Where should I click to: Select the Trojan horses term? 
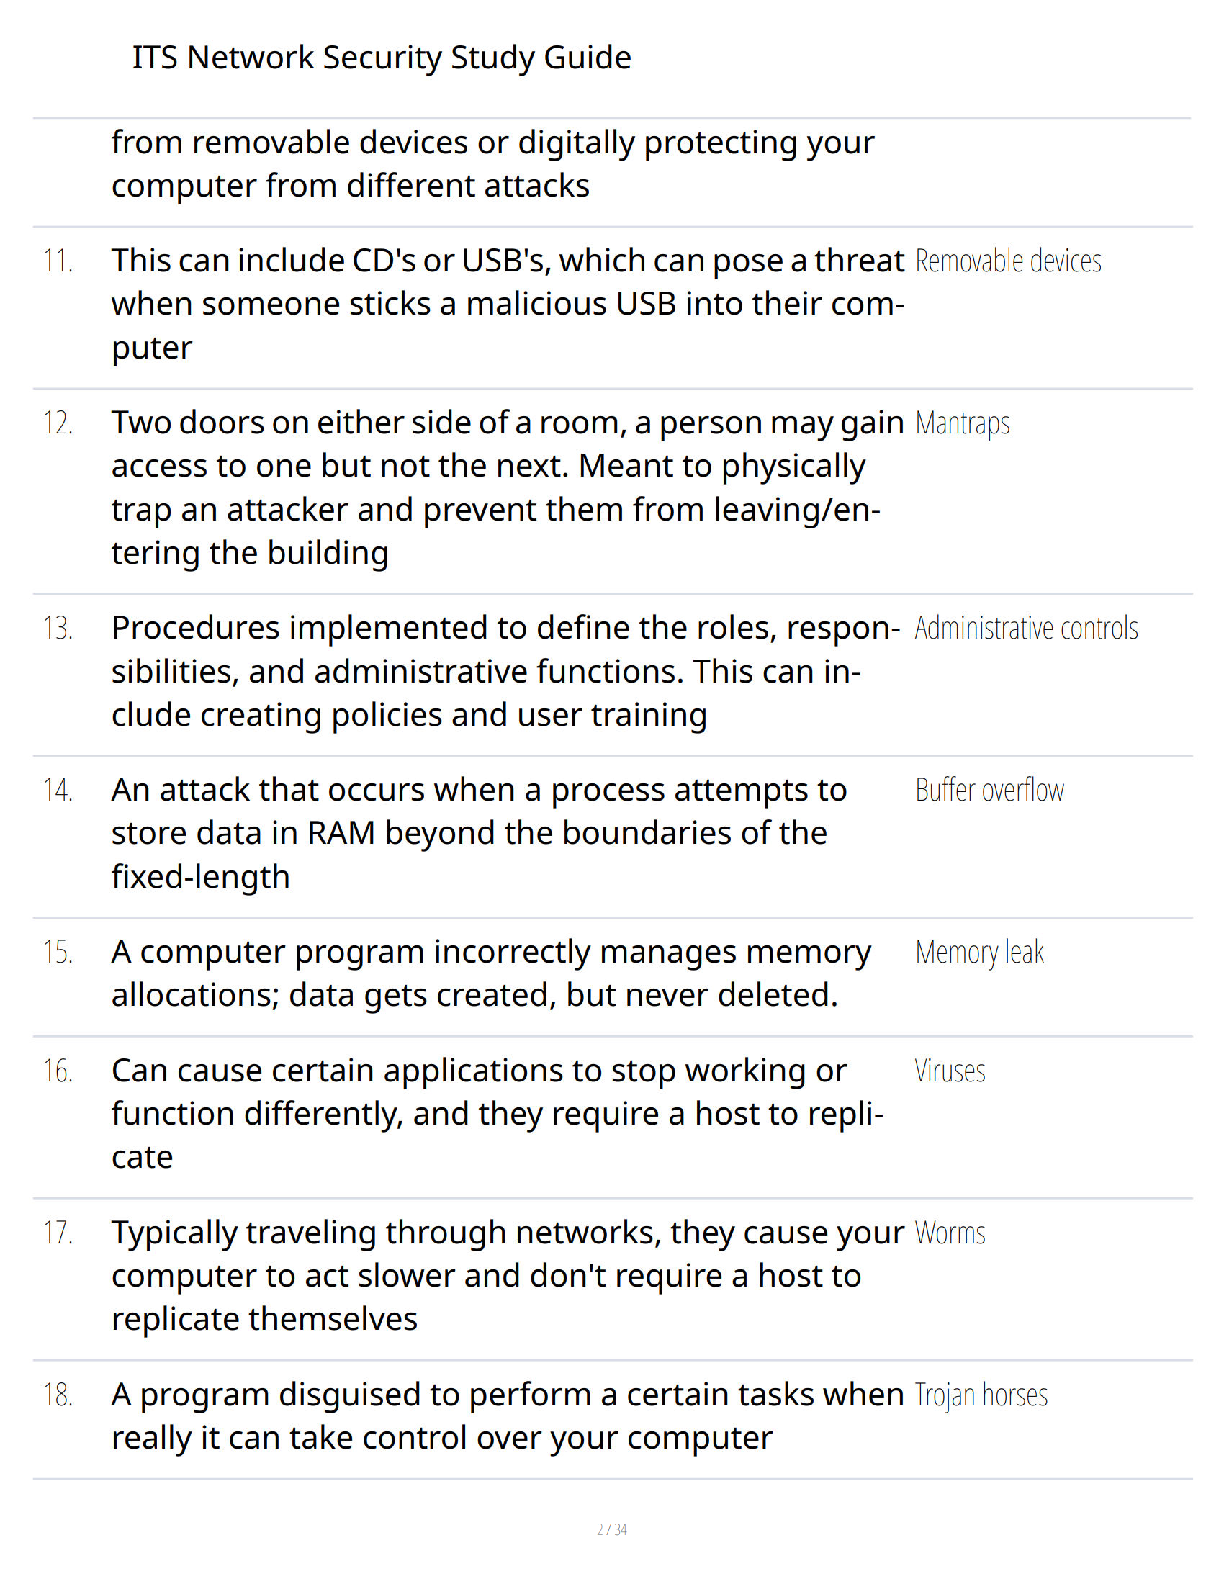tap(981, 1396)
